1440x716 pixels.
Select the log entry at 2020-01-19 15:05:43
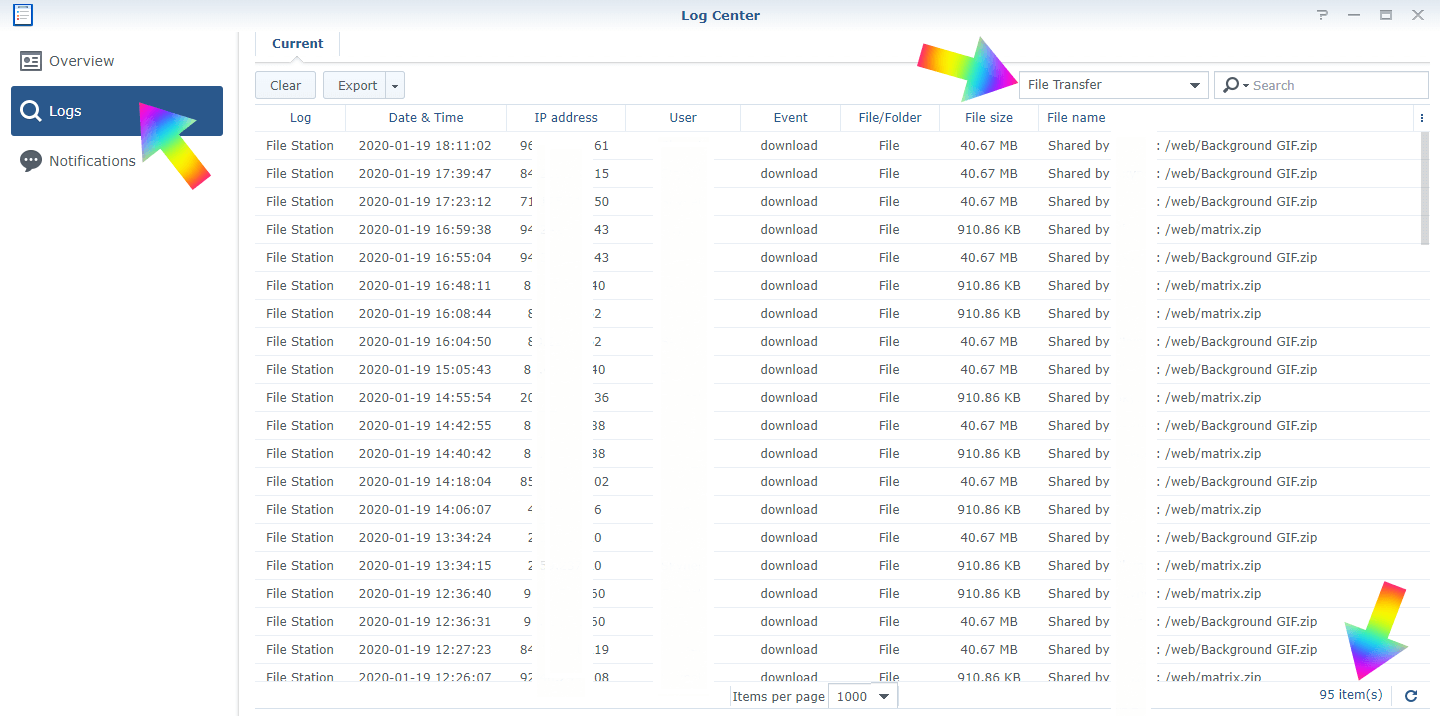click(837, 370)
